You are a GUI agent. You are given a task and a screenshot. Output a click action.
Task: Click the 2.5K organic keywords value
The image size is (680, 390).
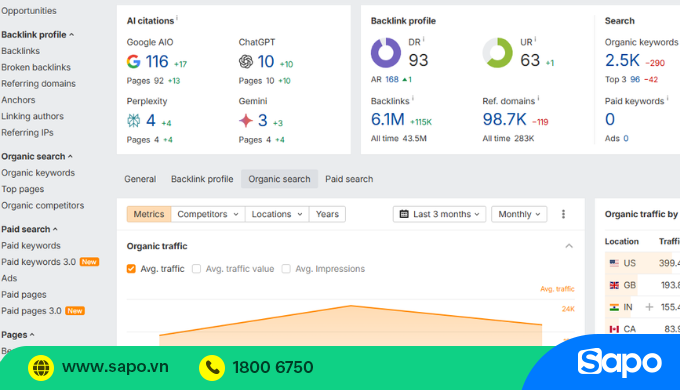tap(622, 61)
